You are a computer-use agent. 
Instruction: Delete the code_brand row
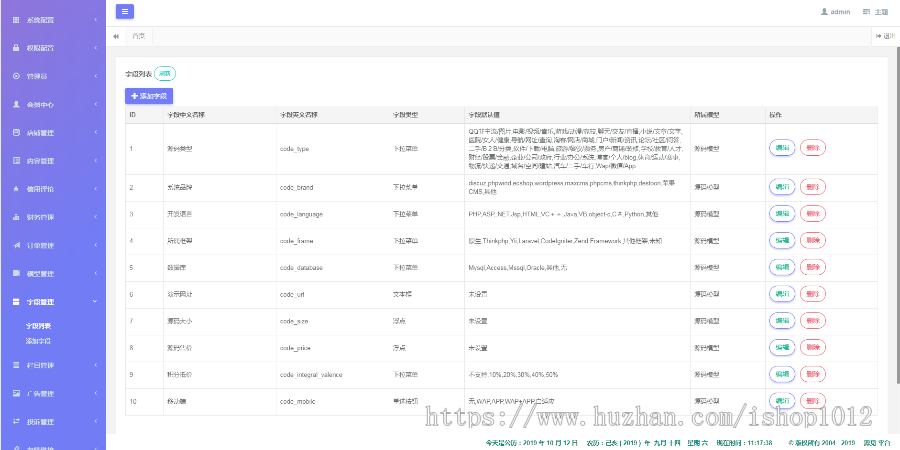(813, 187)
